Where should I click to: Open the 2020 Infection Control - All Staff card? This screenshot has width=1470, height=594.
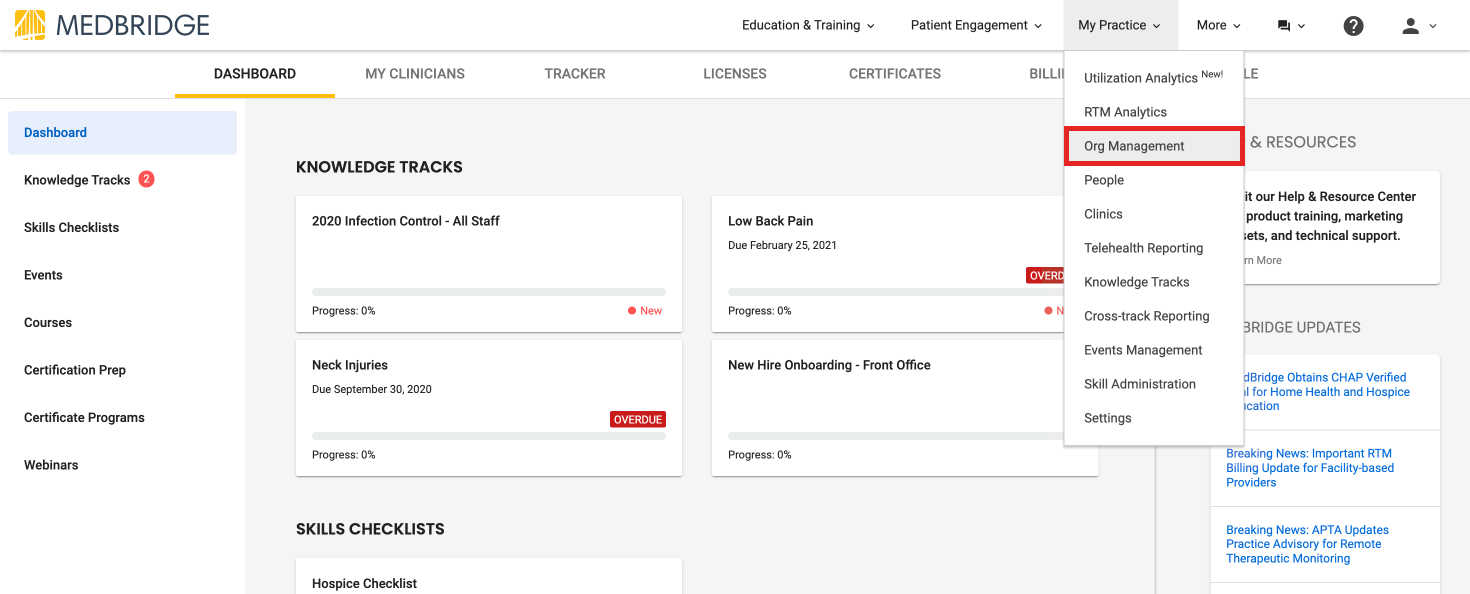tap(489, 264)
